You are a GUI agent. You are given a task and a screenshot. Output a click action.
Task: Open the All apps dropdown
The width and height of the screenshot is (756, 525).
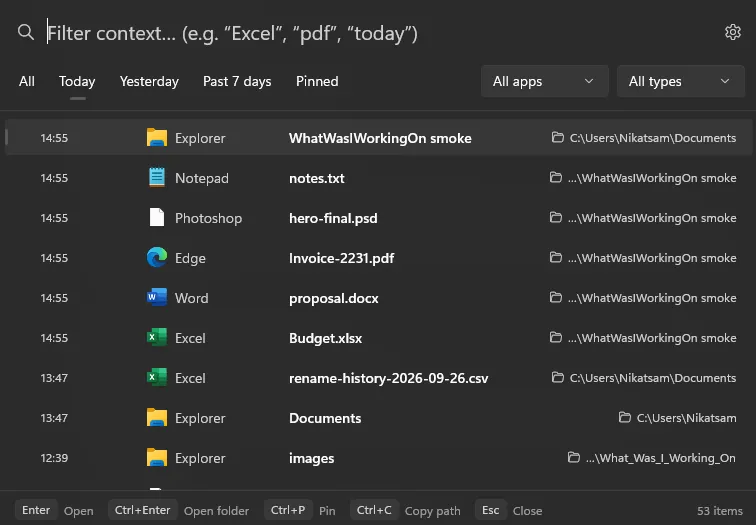point(544,81)
